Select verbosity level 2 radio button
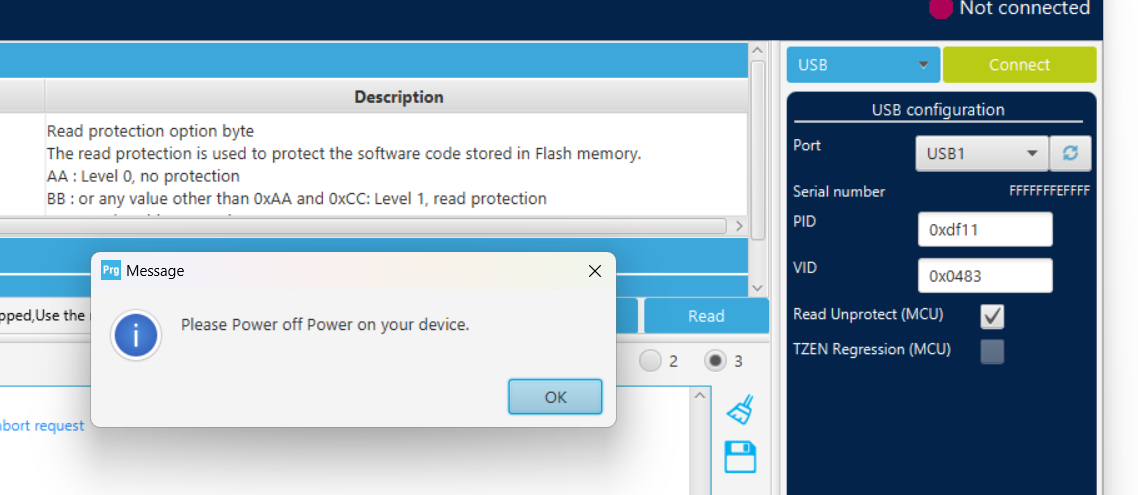This screenshot has width=1138, height=495. coord(650,360)
